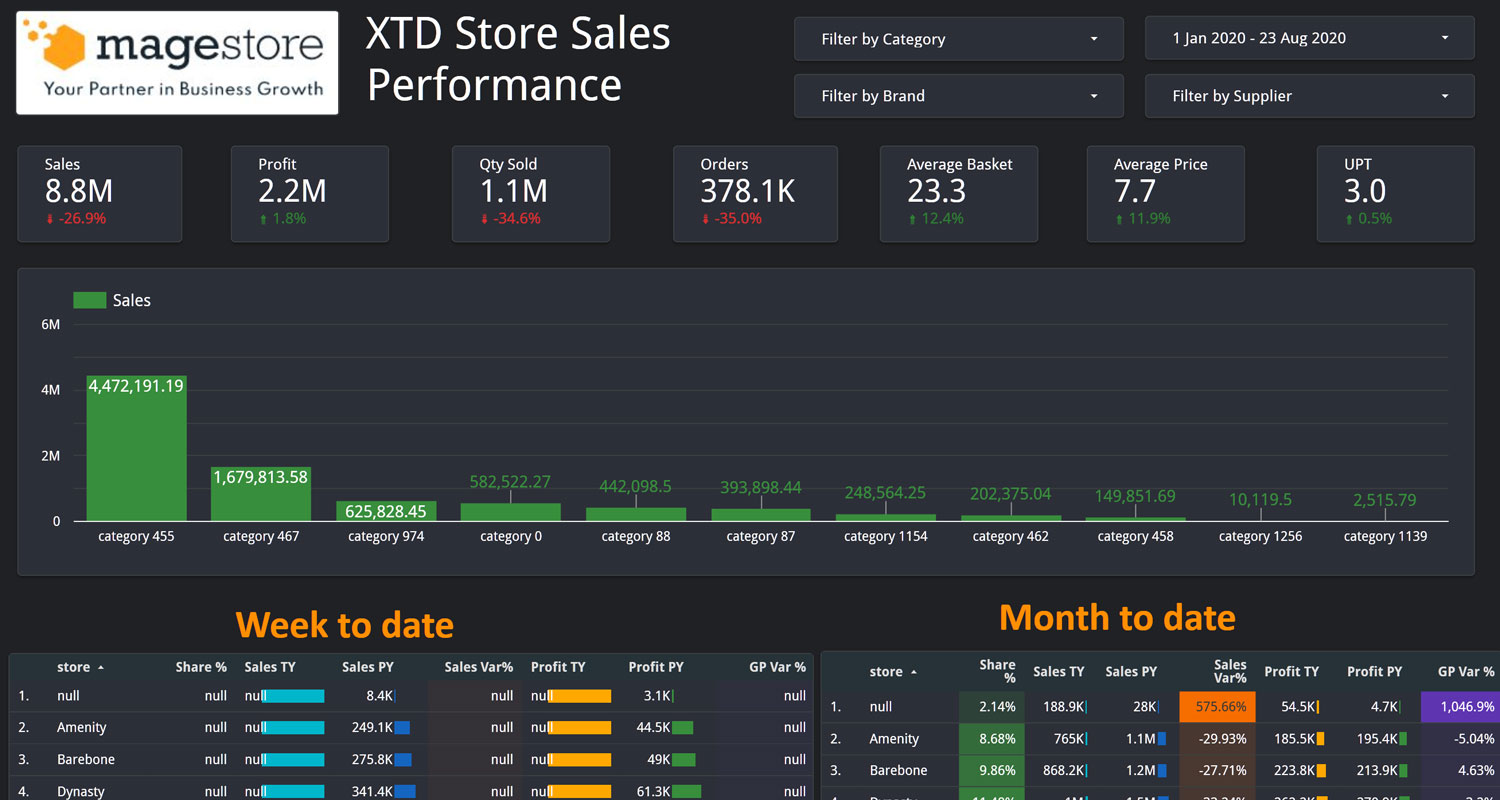This screenshot has width=1500, height=800.
Task: Open the date range picker 1 Jan 2020 - 23 Aug 2020
Action: [1309, 38]
